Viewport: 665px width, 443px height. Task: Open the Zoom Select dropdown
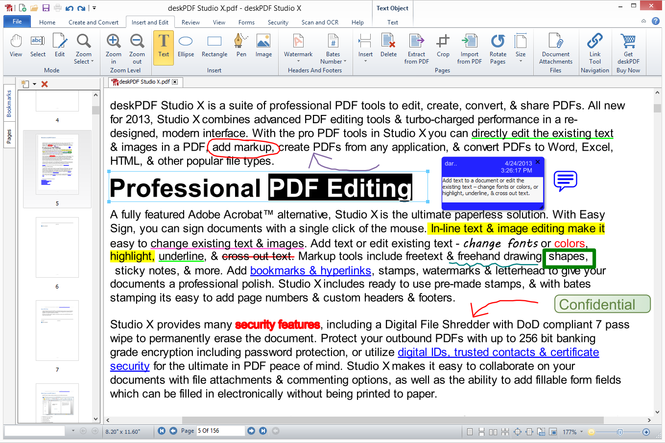(x=84, y=49)
